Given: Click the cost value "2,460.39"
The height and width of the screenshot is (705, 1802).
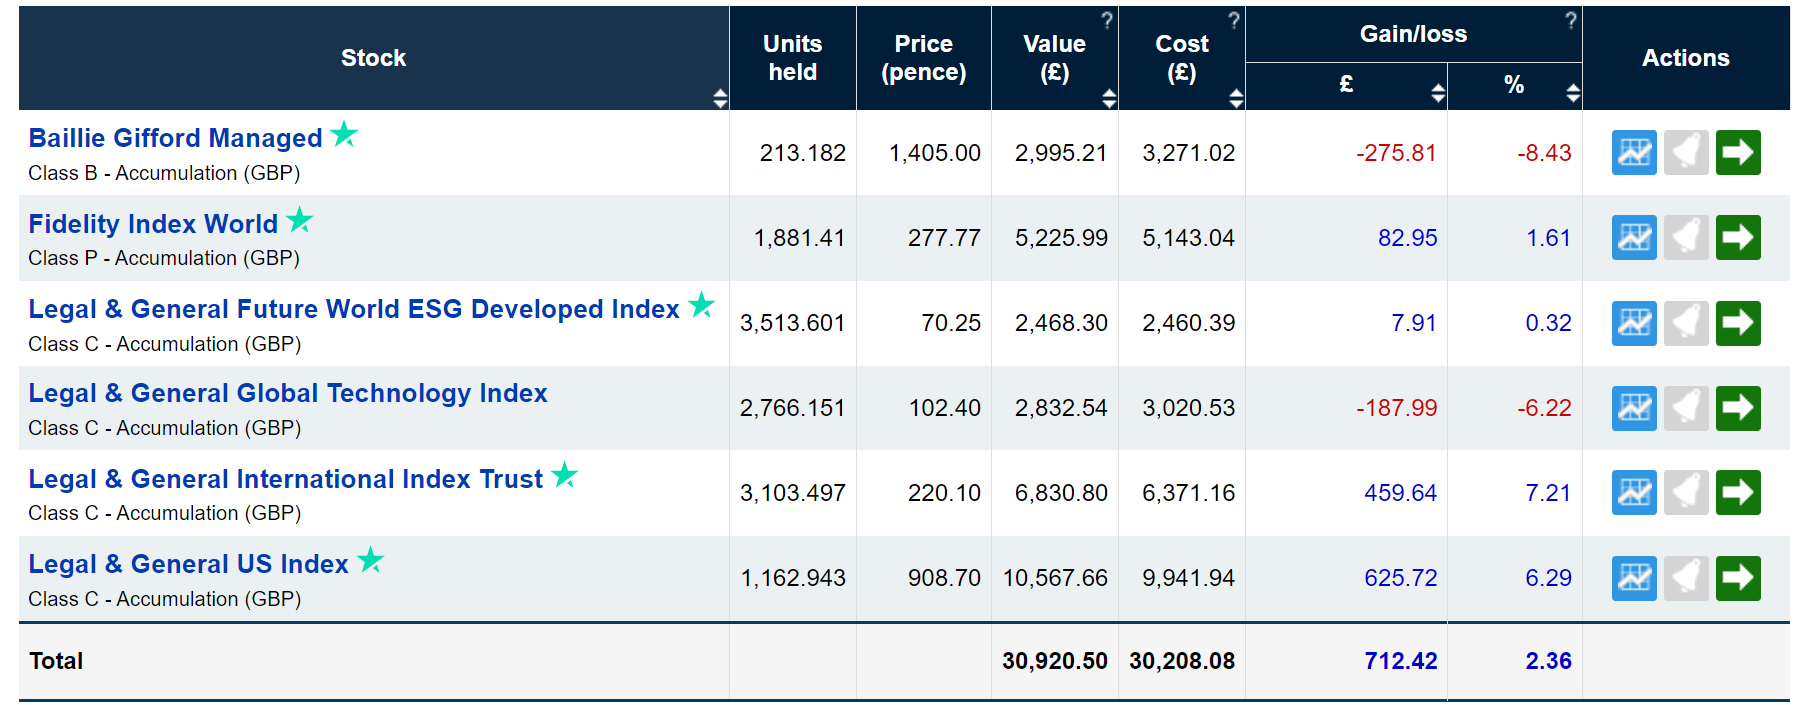Looking at the screenshot, I should click(x=1189, y=323).
